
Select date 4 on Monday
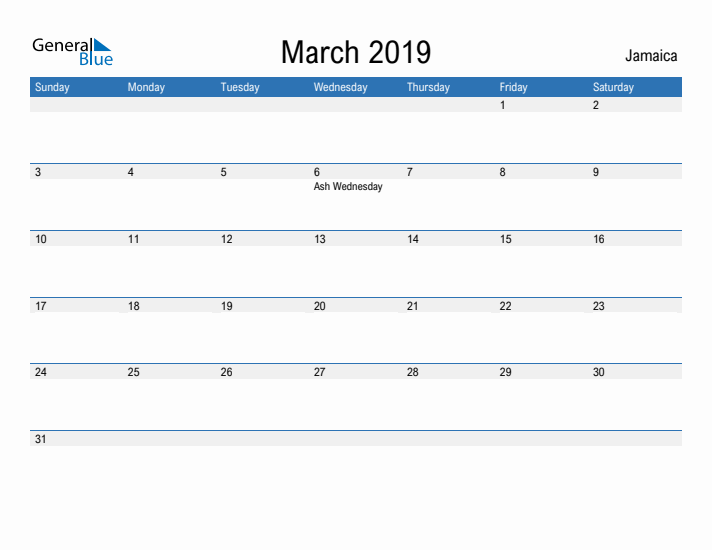(x=131, y=172)
